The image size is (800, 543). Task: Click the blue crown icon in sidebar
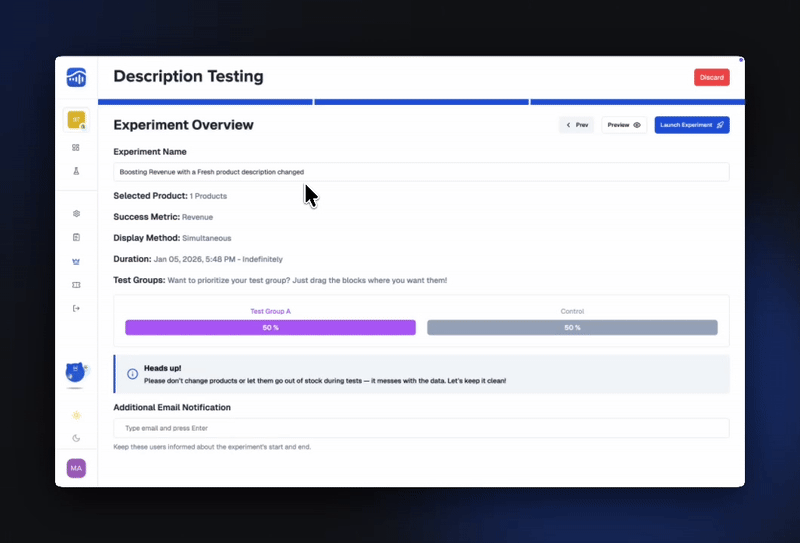click(76, 261)
